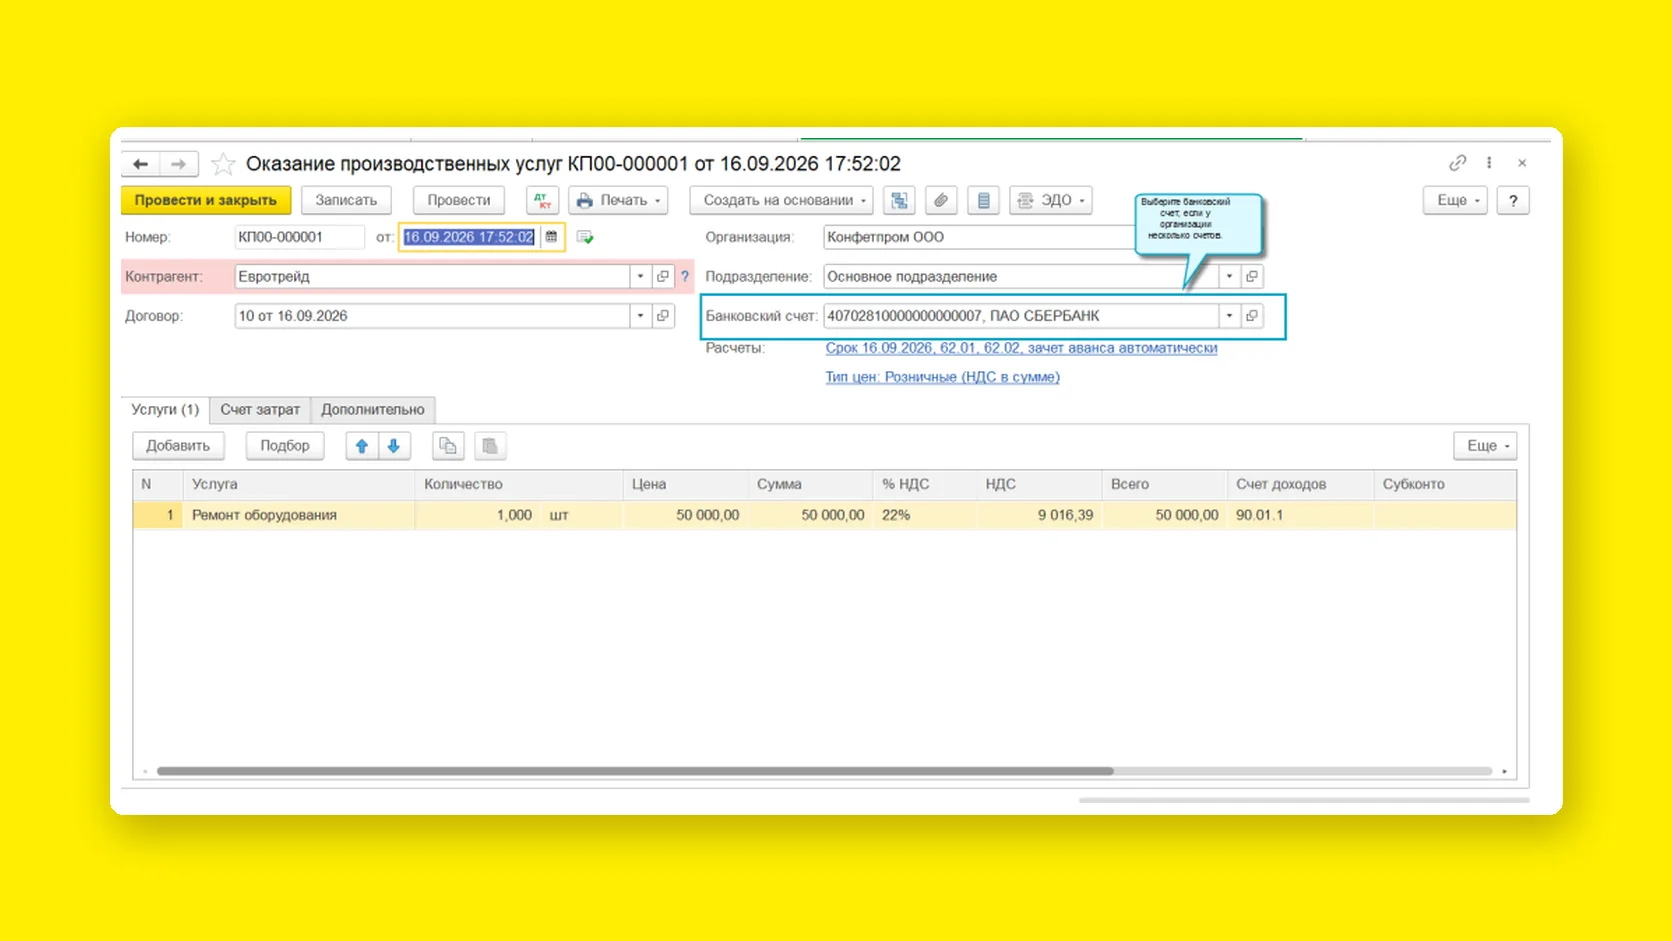Click the green posted status icon near the date

585,237
